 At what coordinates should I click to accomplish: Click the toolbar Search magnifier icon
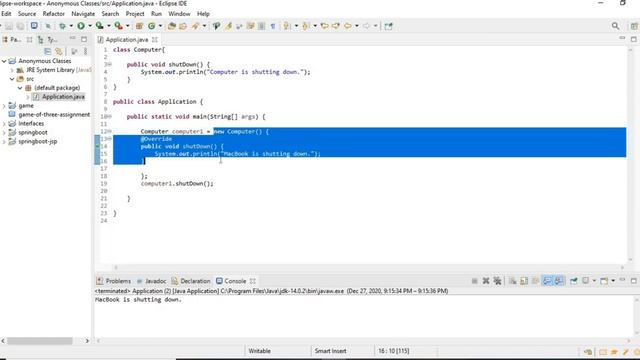pos(615,26)
